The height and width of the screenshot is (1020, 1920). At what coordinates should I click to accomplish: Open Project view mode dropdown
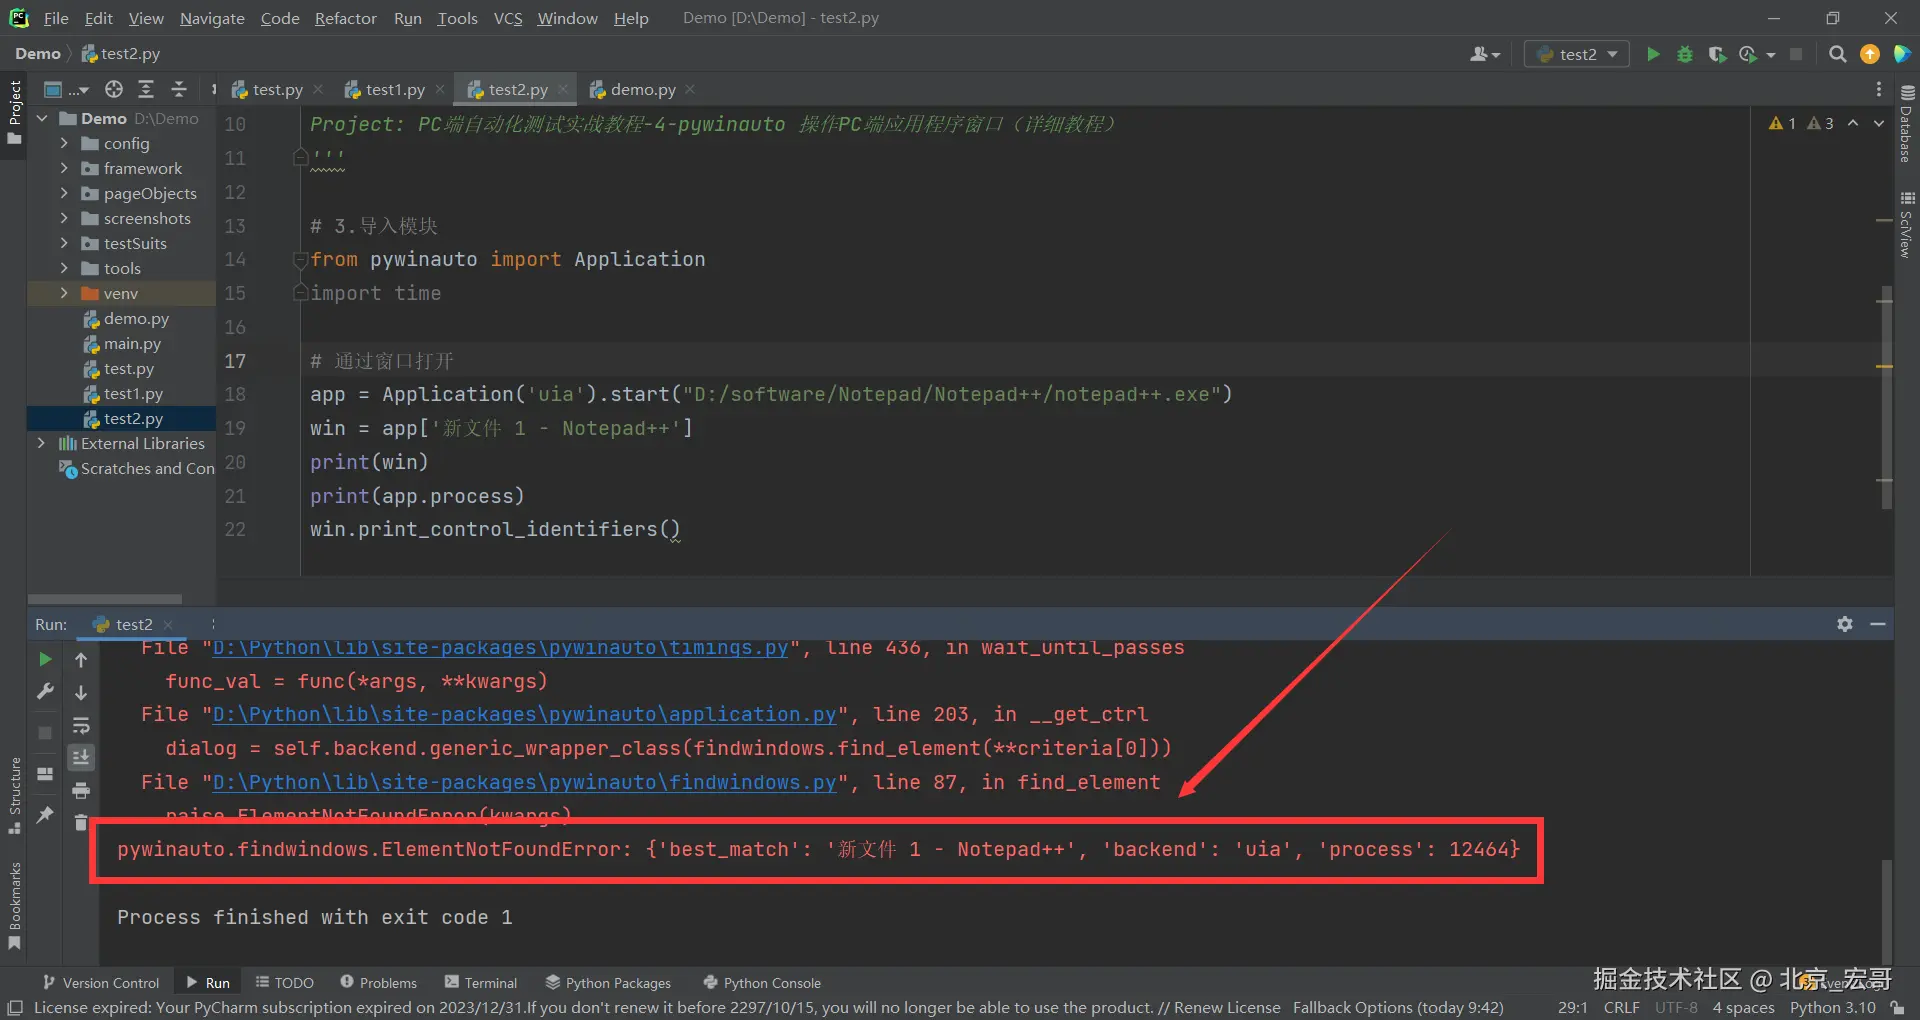click(66, 89)
